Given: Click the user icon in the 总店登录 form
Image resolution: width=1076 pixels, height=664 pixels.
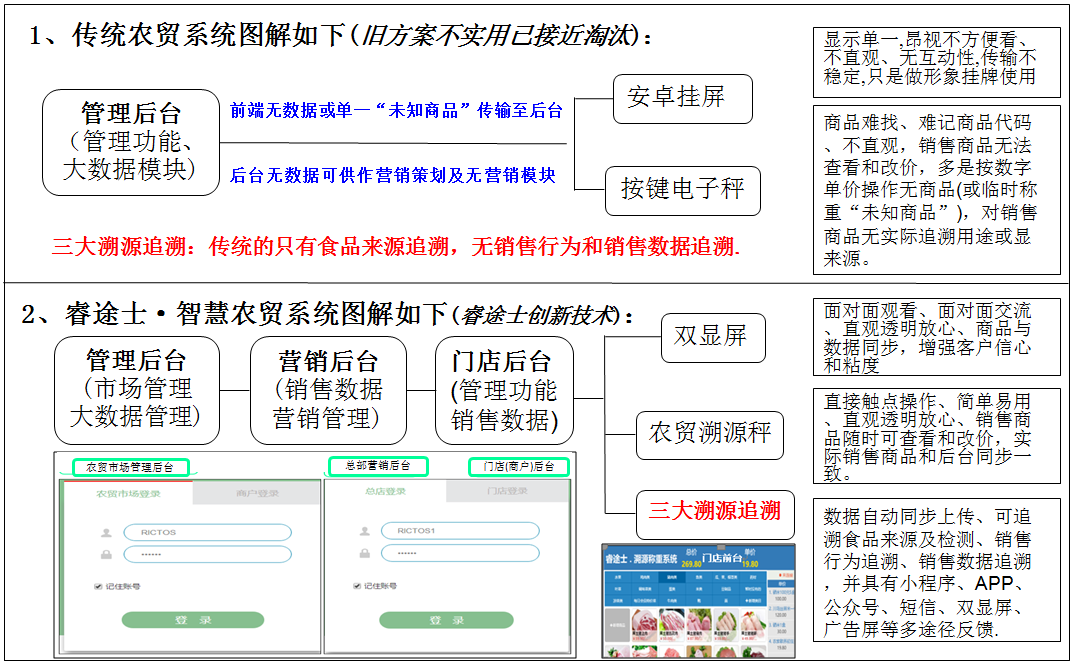Looking at the screenshot, I should (363, 531).
